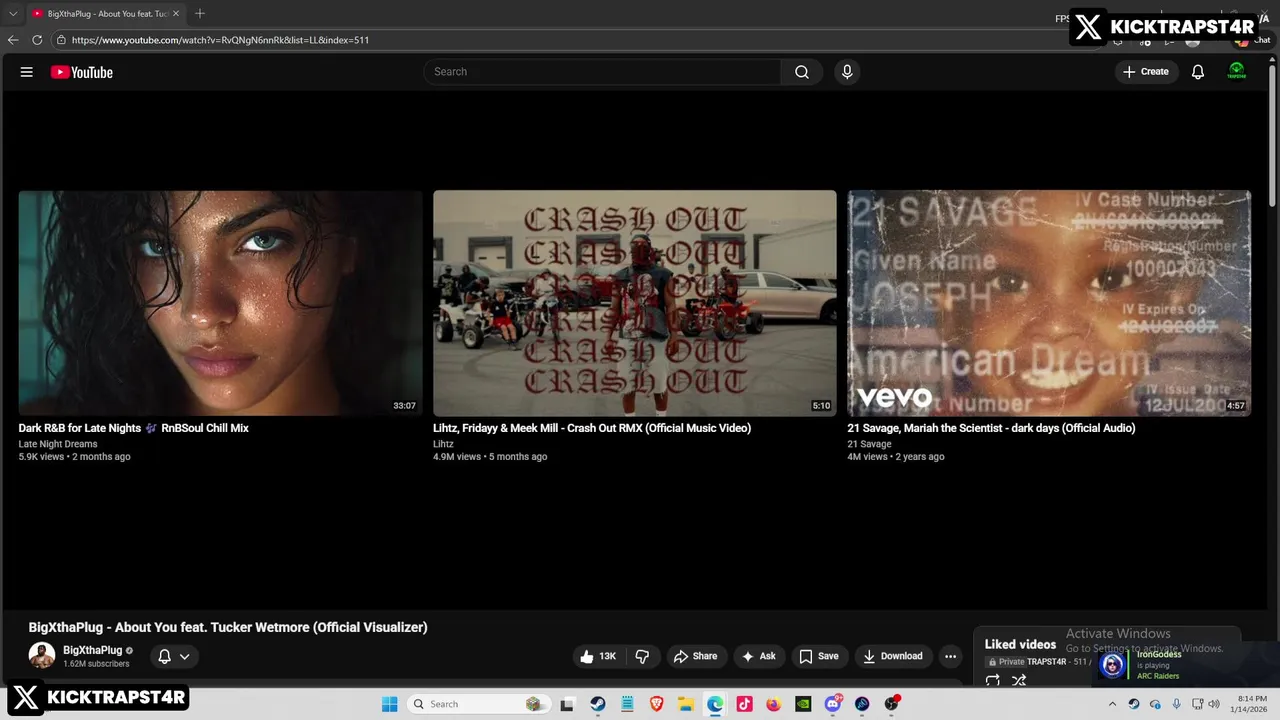Click the dark days Official Audio title
Image resolution: width=1280 pixels, height=720 pixels.
pos(991,428)
